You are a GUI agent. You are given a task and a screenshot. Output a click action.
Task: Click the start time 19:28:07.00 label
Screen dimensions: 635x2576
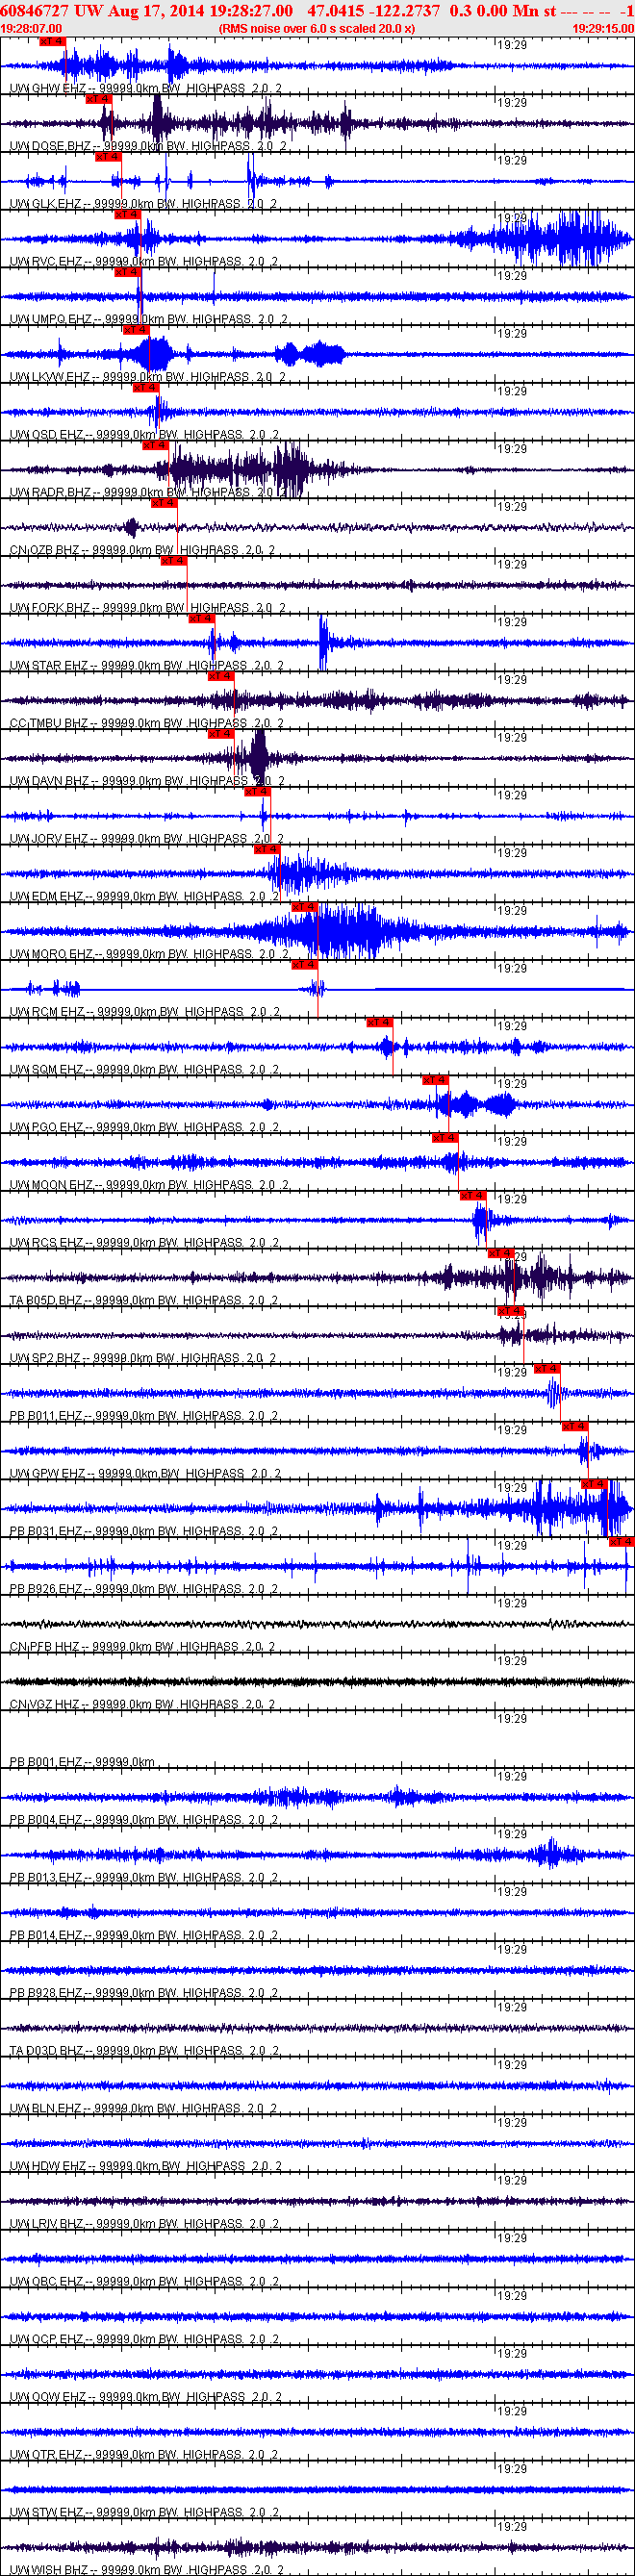tap(32, 29)
